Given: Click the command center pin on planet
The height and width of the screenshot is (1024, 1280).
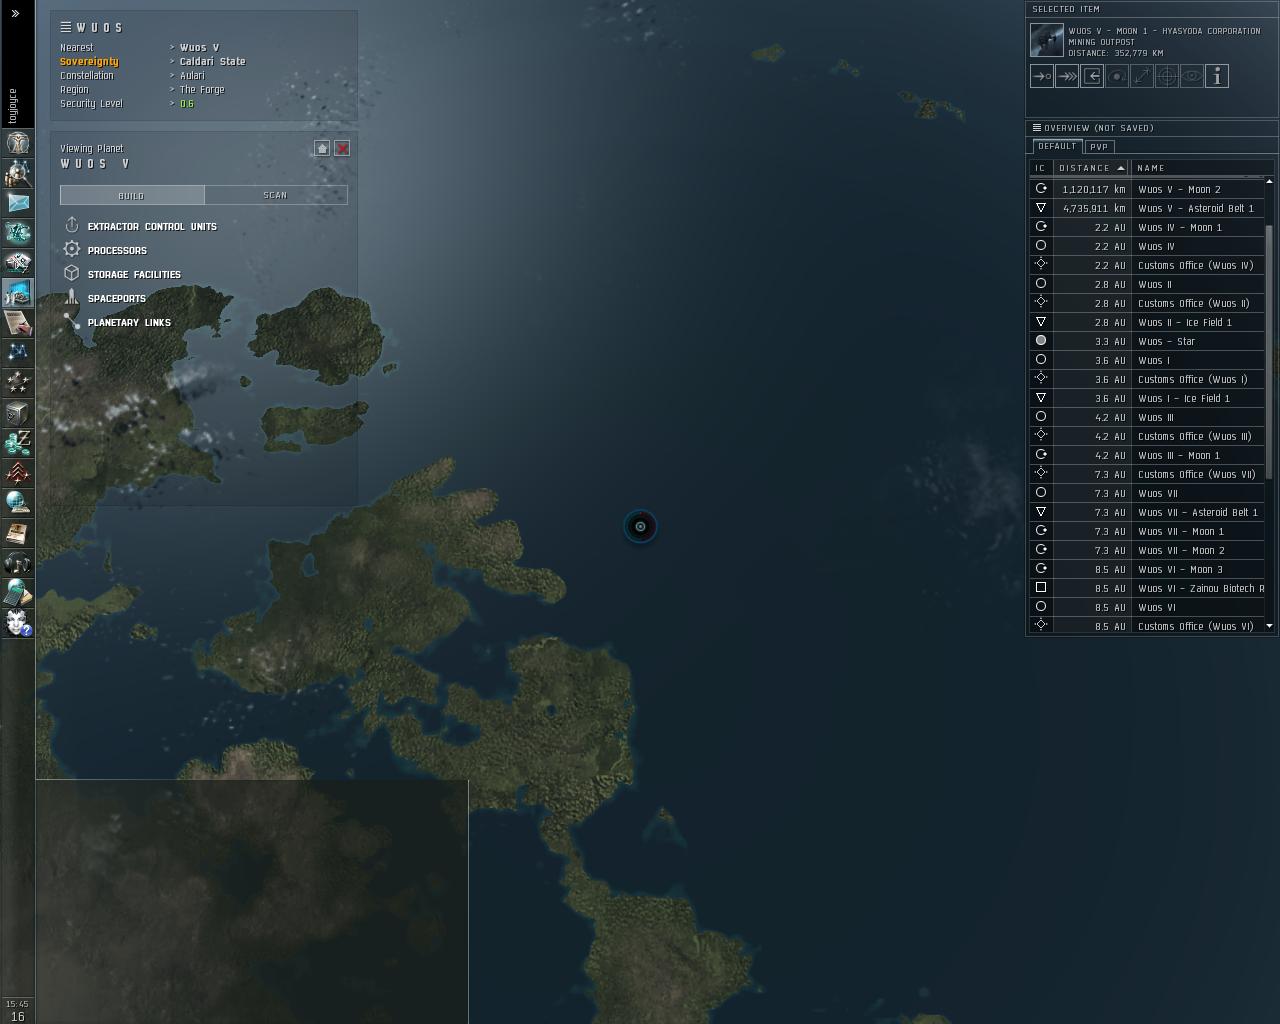Looking at the screenshot, I should point(641,527).
